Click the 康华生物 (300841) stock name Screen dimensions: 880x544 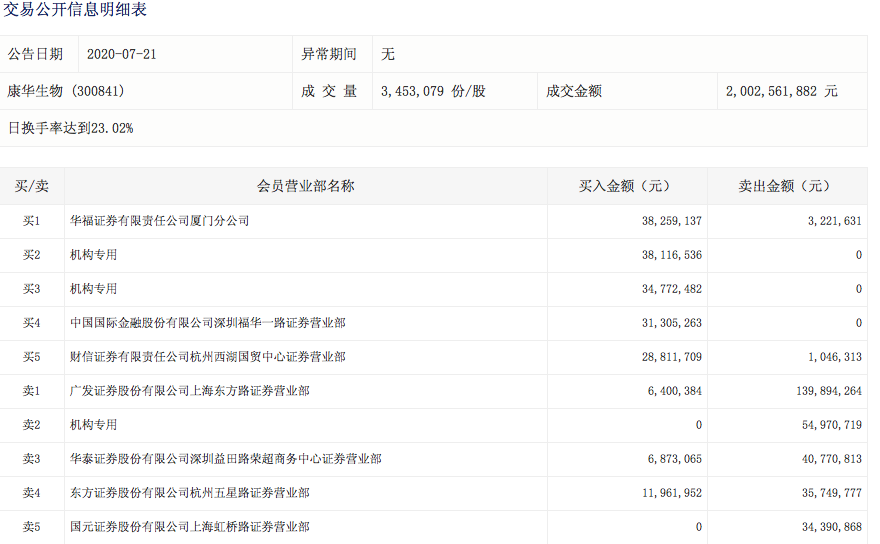(66, 91)
